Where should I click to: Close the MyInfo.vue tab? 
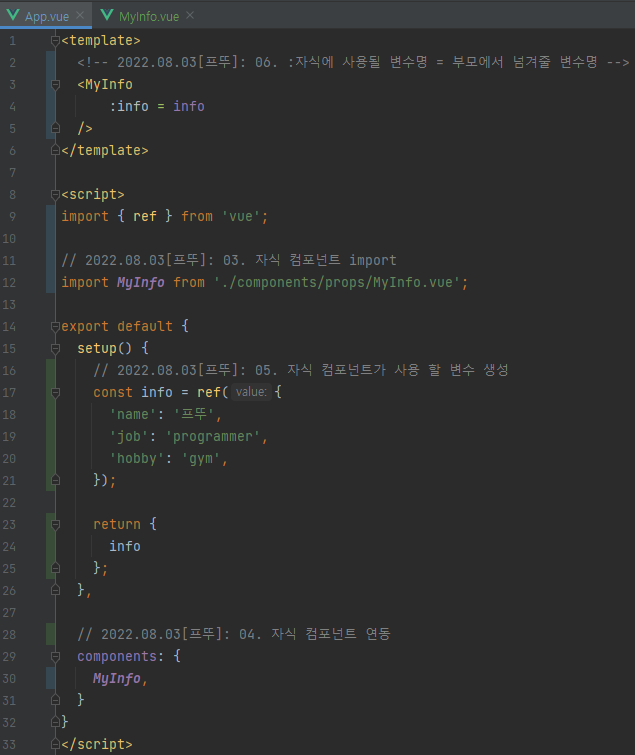coord(190,15)
